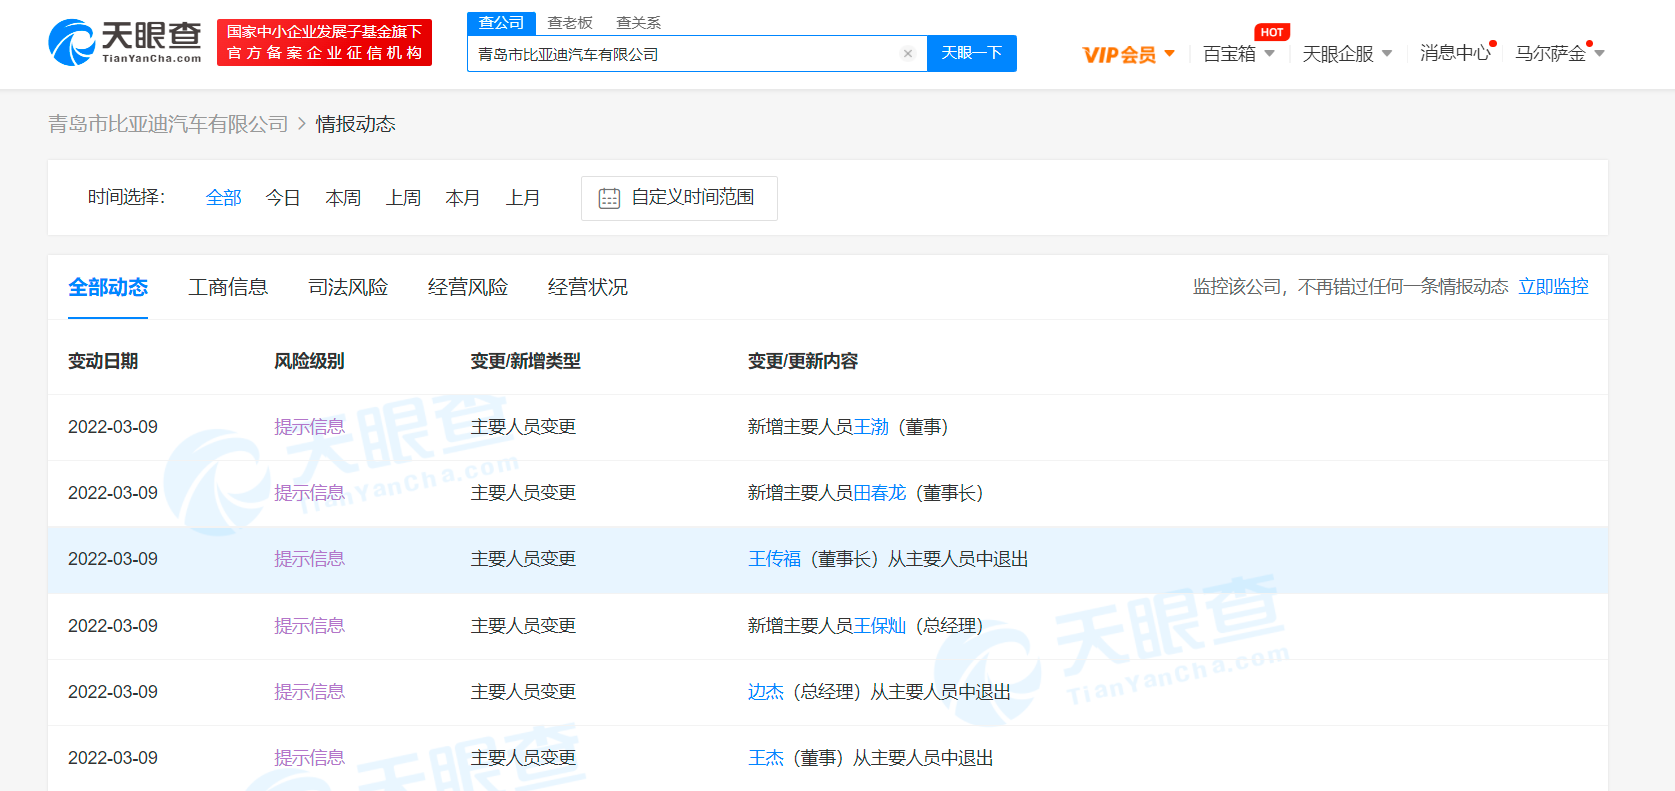The height and width of the screenshot is (791, 1675).
Task: Open 消息中心 notifications
Action: click(x=1454, y=53)
